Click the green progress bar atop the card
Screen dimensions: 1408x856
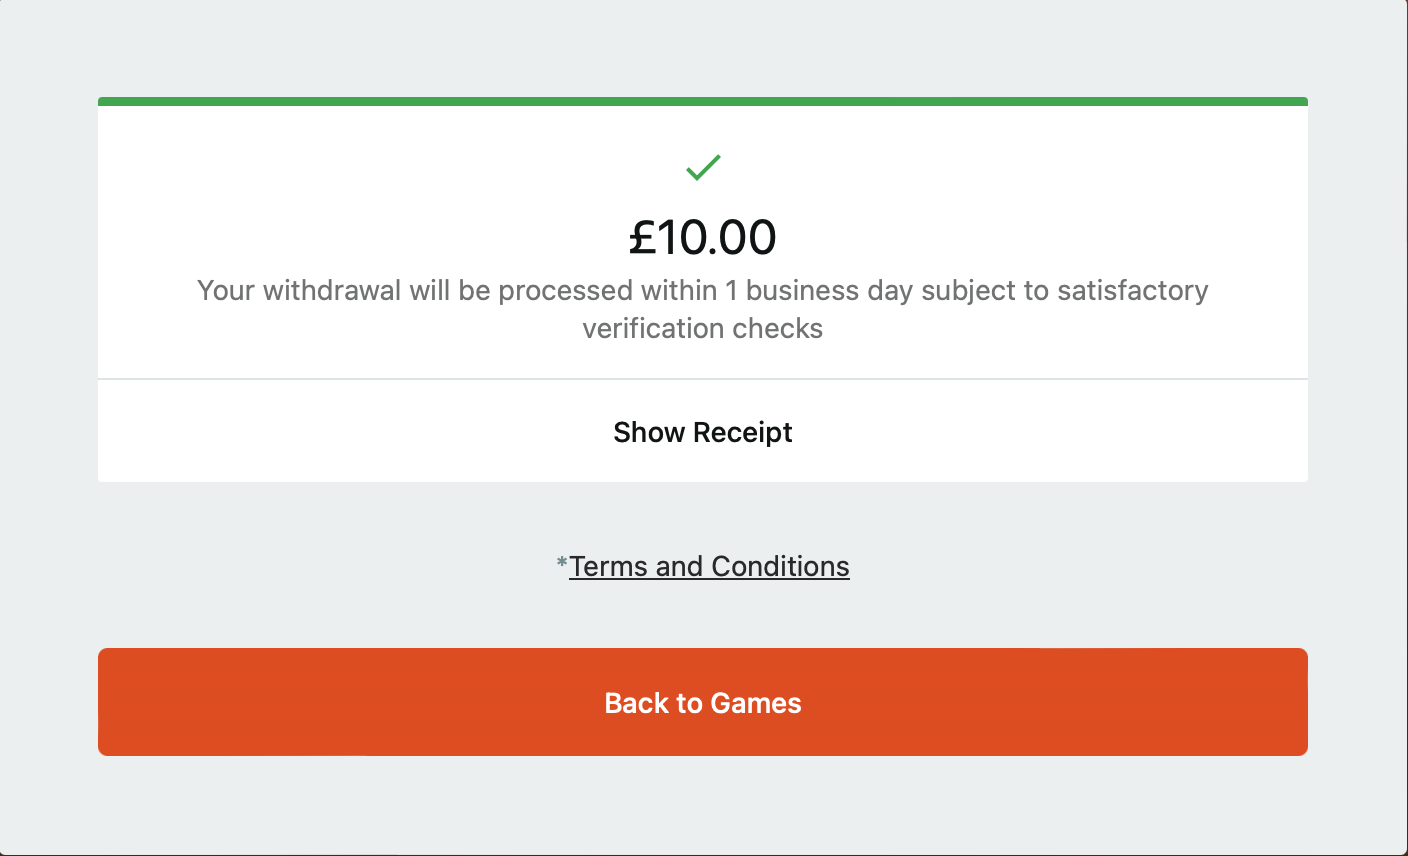(x=703, y=100)
